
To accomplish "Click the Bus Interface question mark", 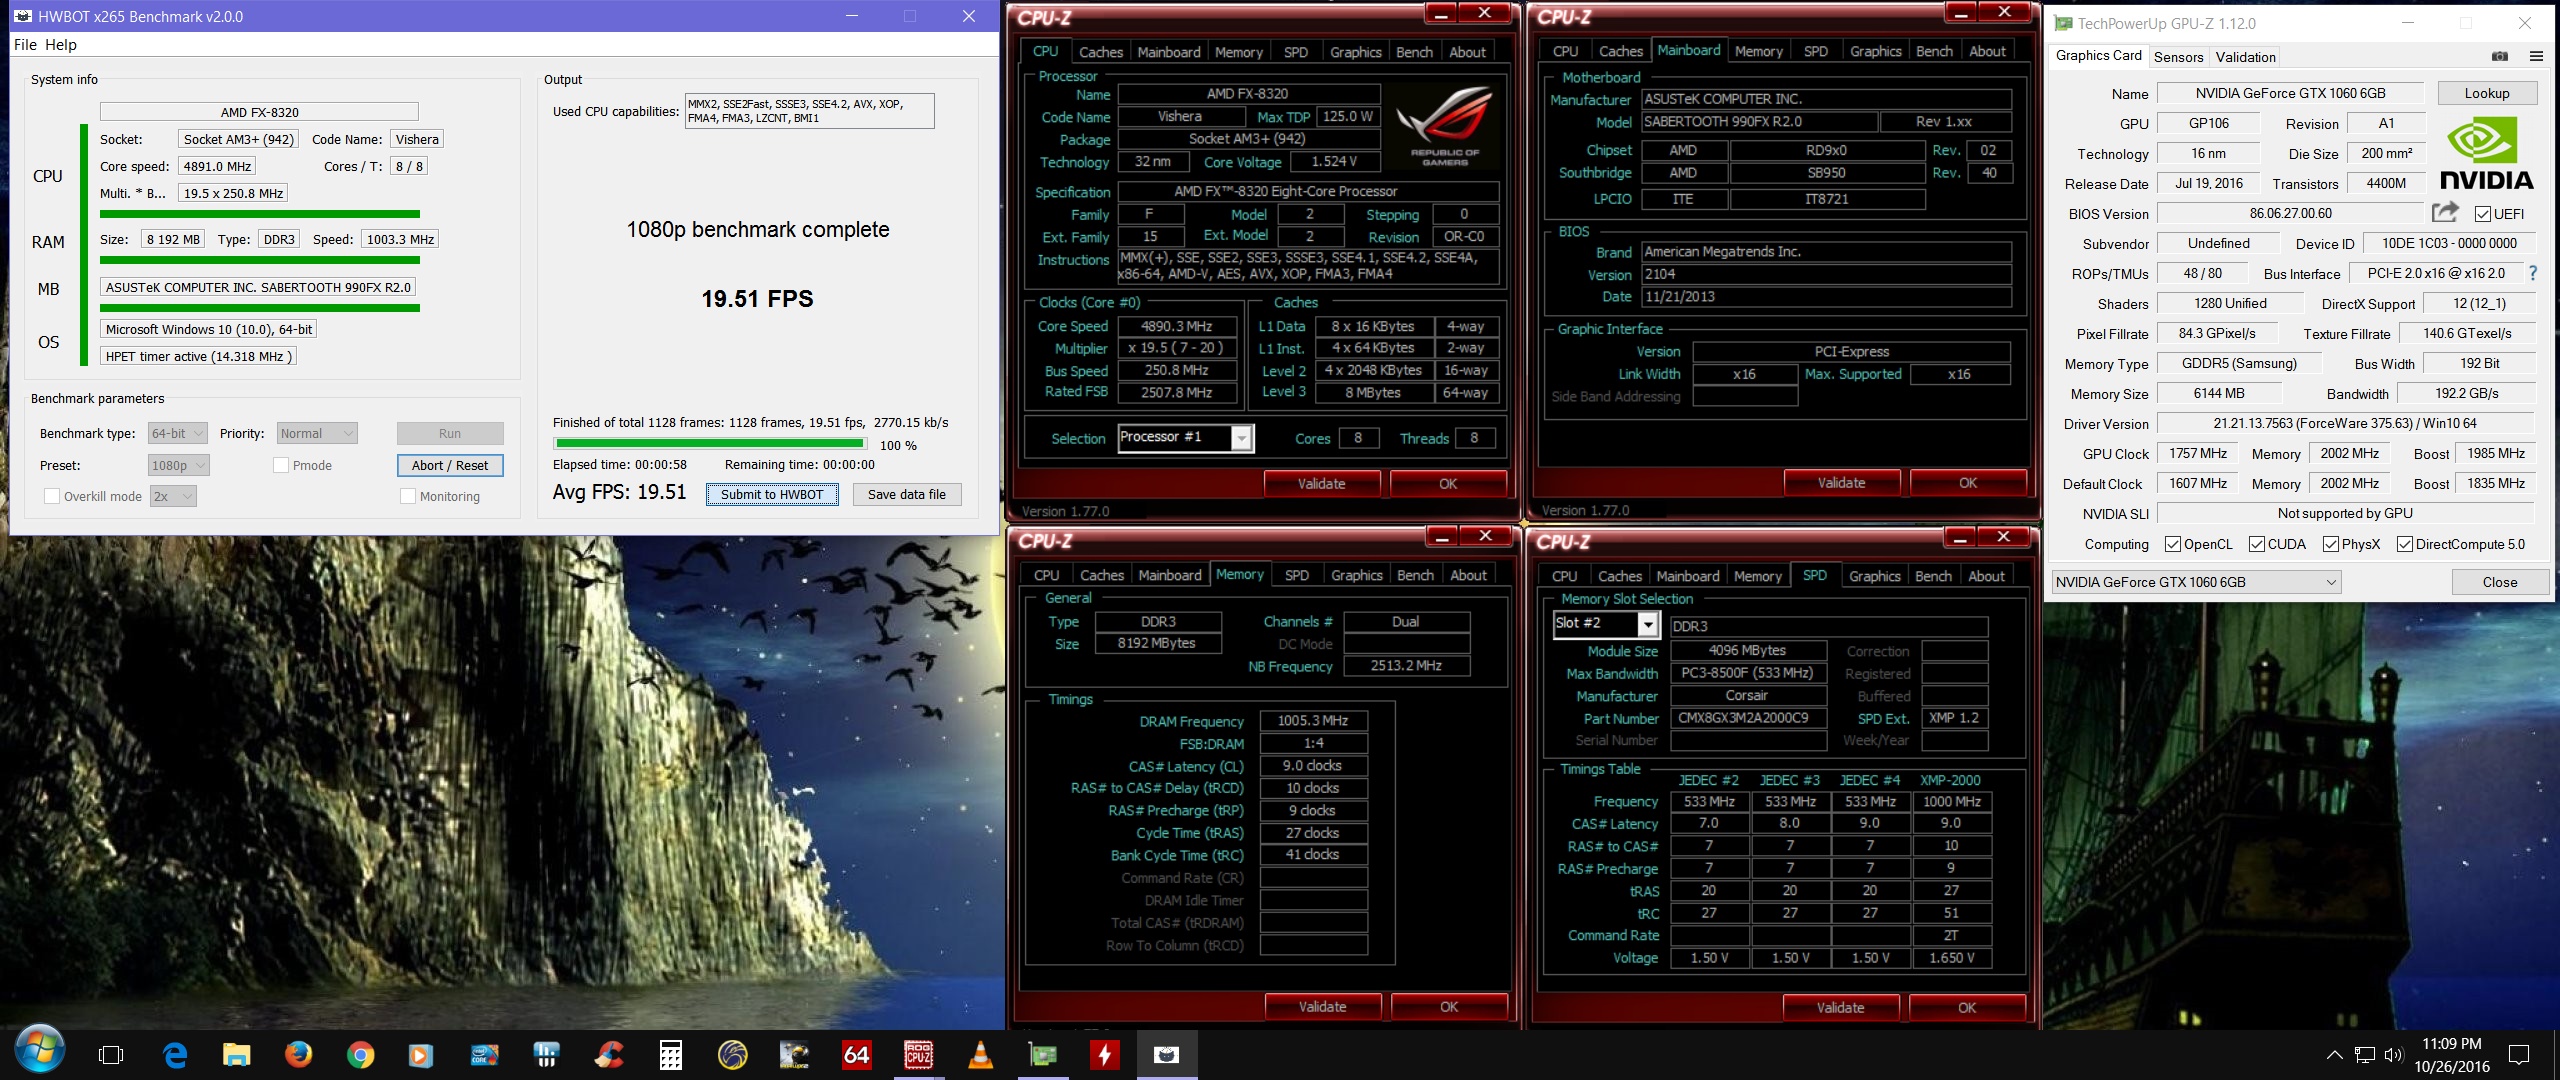I will (x=2533, y=273).
